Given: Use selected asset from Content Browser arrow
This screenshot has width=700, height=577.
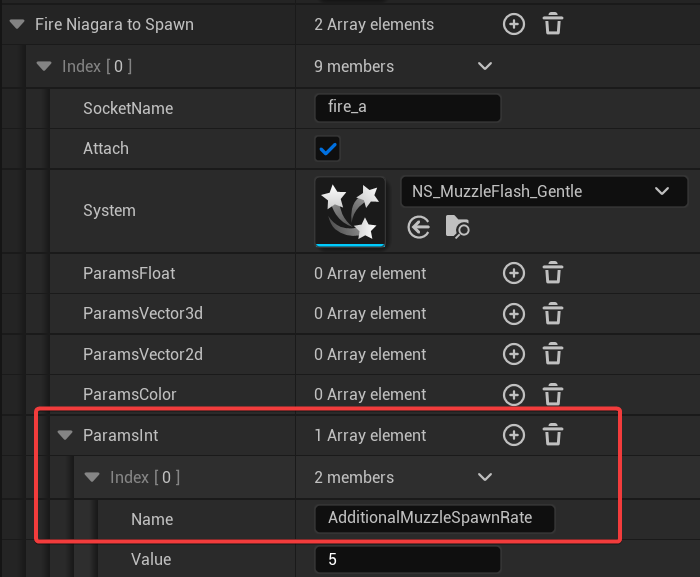Looking at the screenshot, I should [419, 228].
